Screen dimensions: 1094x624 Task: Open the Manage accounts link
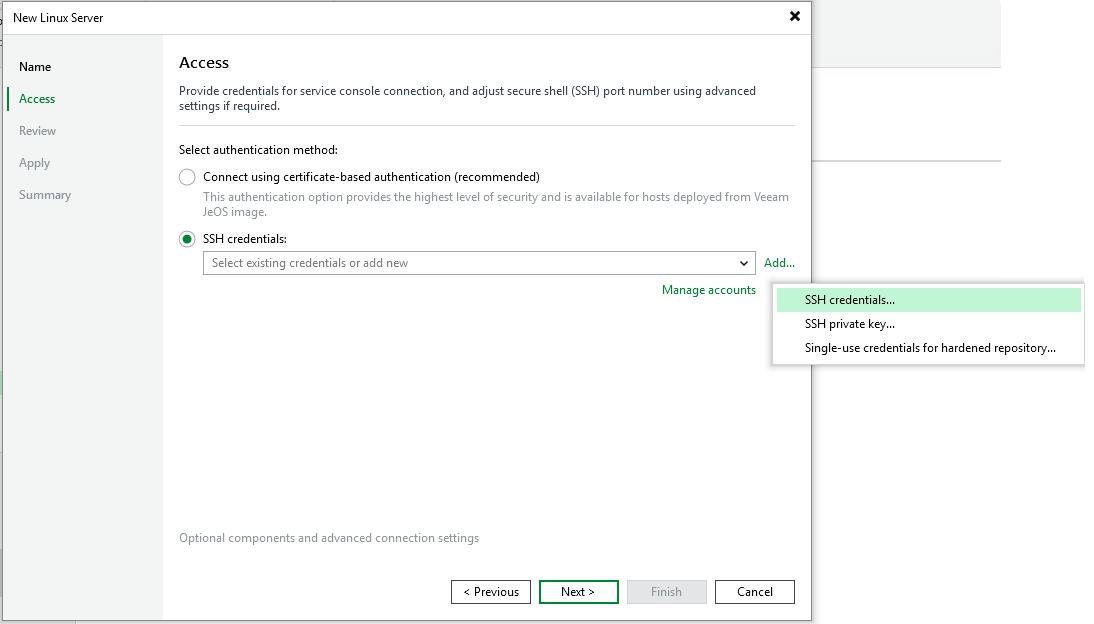708,290
